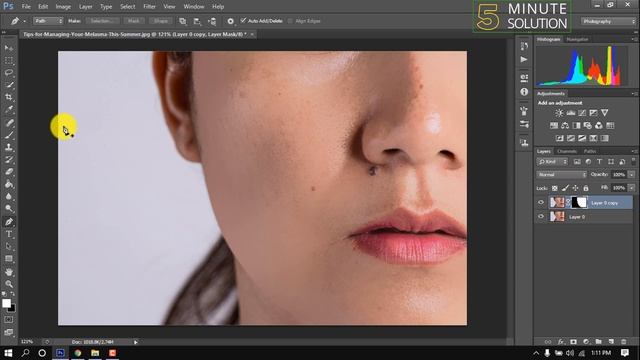This screenshot has width=640, height=360.
Task: Toggle lock image pixels brush icon
Action: pos(565,188)
